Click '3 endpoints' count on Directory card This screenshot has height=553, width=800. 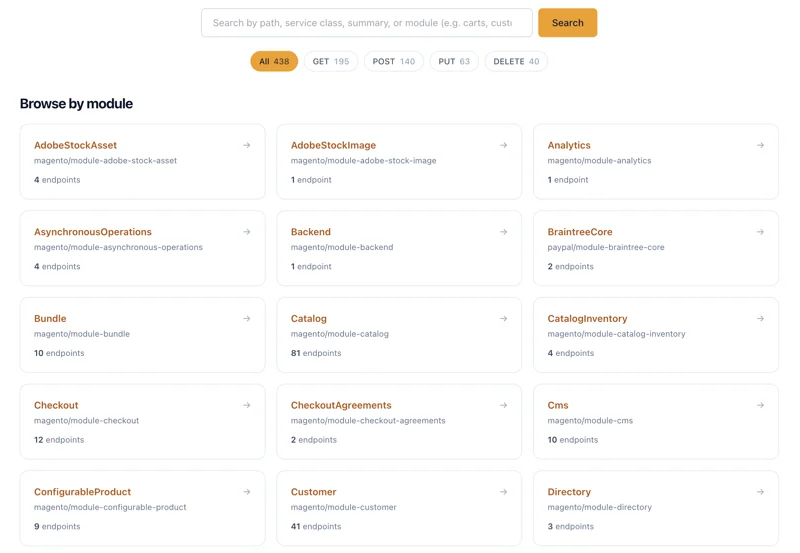(x=570, y=526)
